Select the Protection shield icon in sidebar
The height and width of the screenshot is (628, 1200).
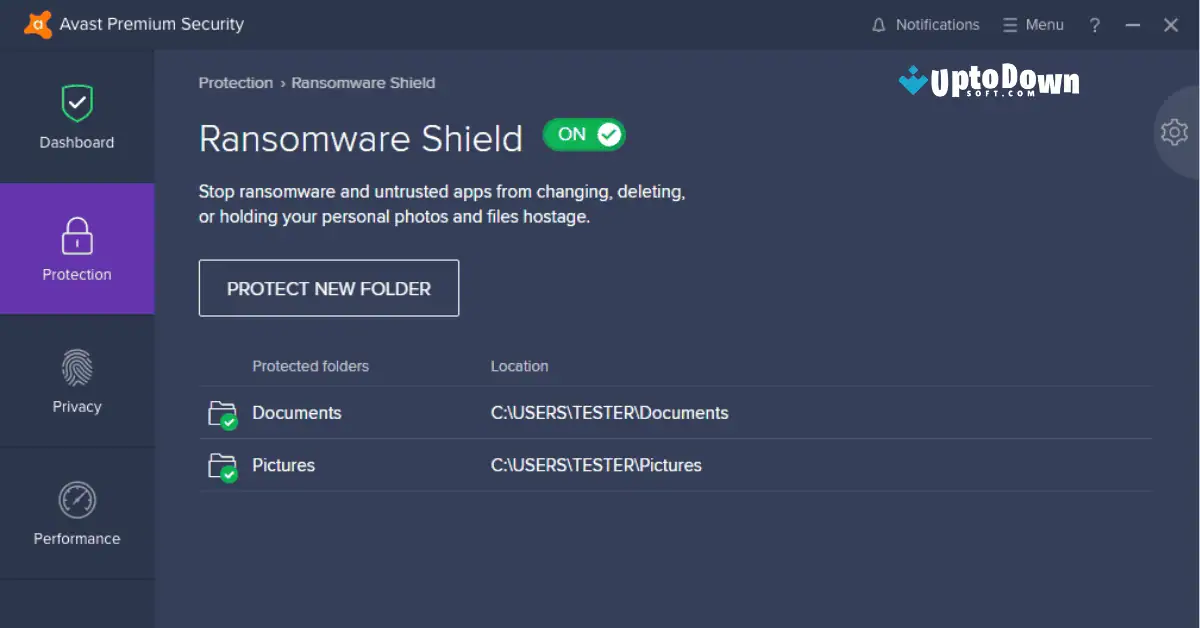pyautogui.click(x=76, y=235)
